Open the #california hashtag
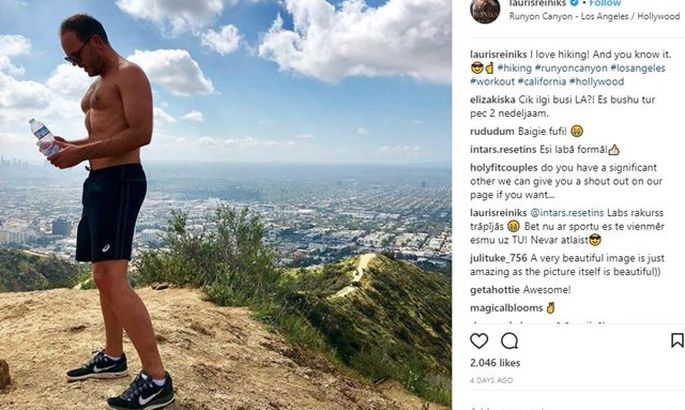Image resolution: width=685 pixels, height=410 pixels. (x=542, y=82)
